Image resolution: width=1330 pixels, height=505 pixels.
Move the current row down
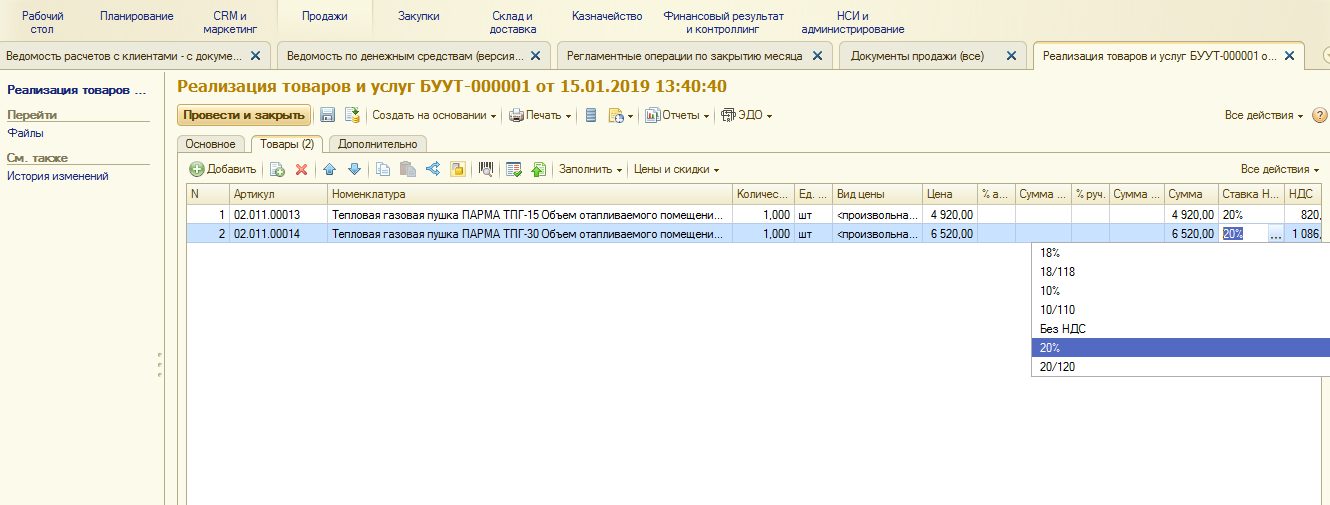click(x=354, y=169)
